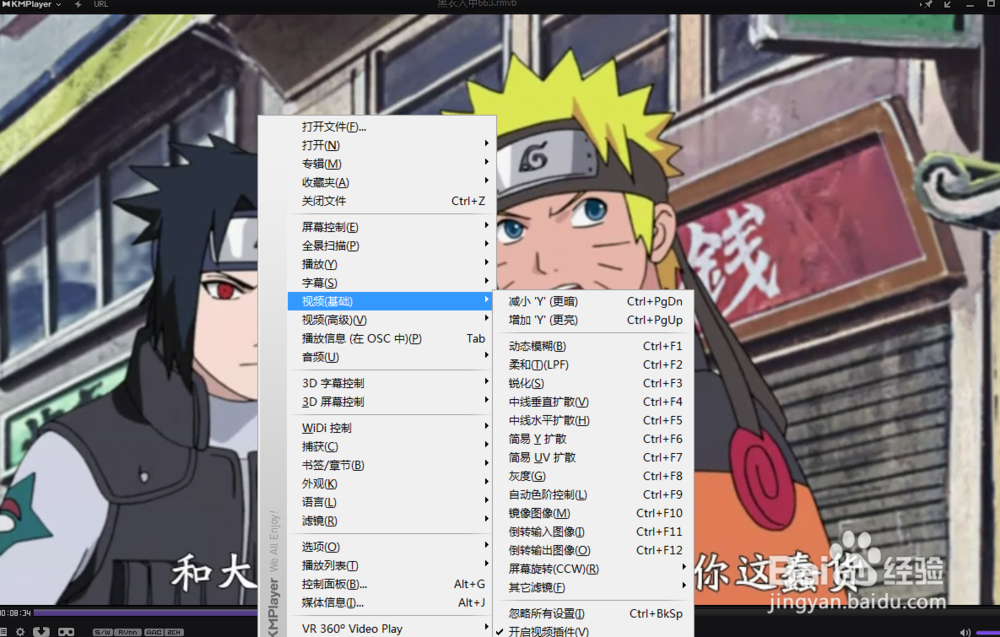Select 减小 'Y' (更暗) in submenu
This screenshot has height=637, width=1000.
coord(593,301)
